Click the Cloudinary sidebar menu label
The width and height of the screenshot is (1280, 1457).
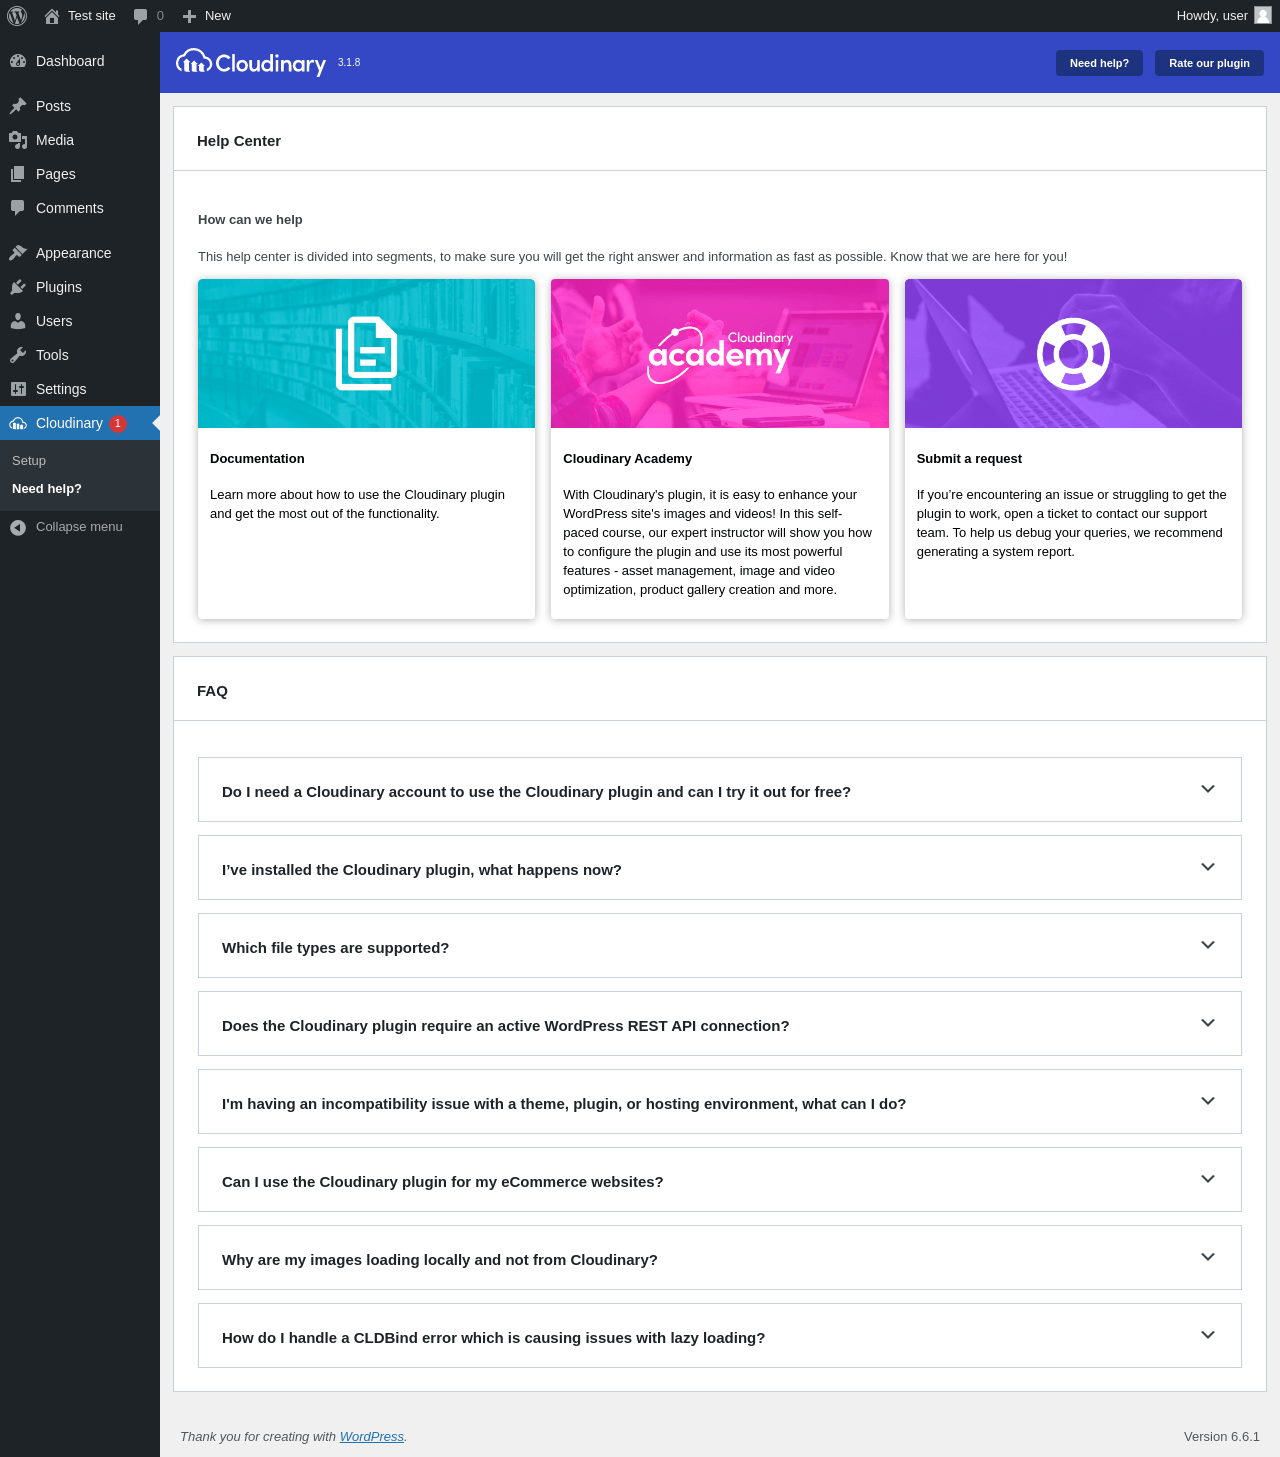[x=69, y=423]
